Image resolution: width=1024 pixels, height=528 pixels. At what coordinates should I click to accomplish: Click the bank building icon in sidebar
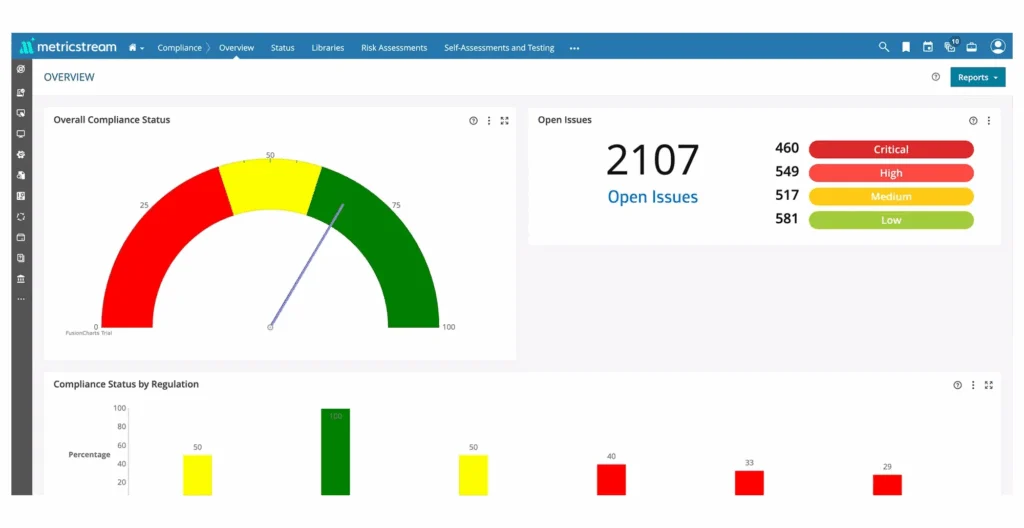coord(21,279)
